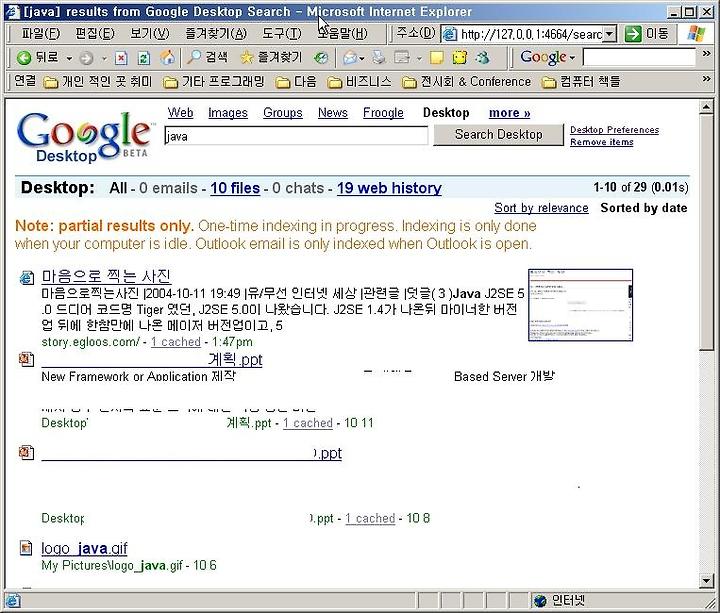Switch to the Froogle search link
The height and width of the screenshot is (613, 720).
pos(383,112)
